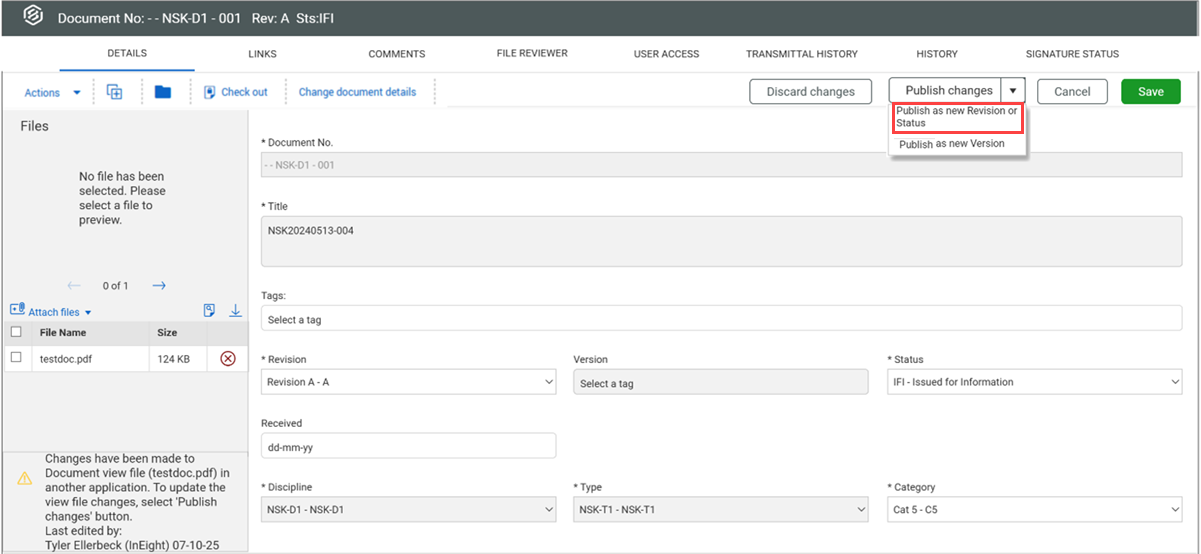This screenshot has width=1201, height=554.
Task: Open the Type dropdown NSK-T1
Action: (x=721, y=510)
